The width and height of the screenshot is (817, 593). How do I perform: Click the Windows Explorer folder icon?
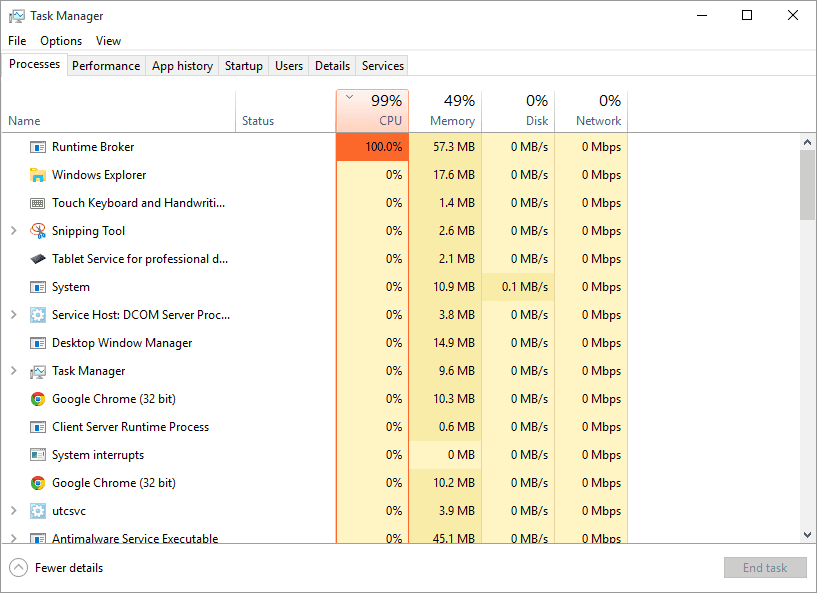point(38,174)
